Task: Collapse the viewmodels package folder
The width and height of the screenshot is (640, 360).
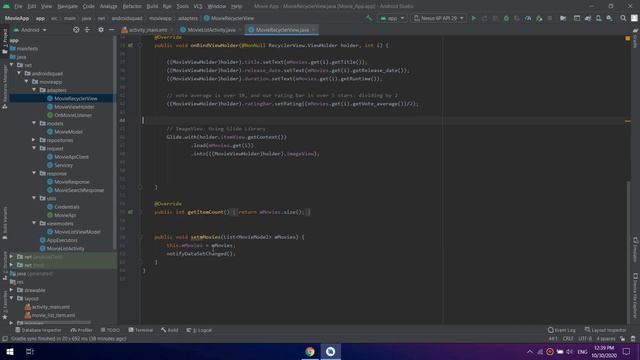Action: tap(34, 223)
